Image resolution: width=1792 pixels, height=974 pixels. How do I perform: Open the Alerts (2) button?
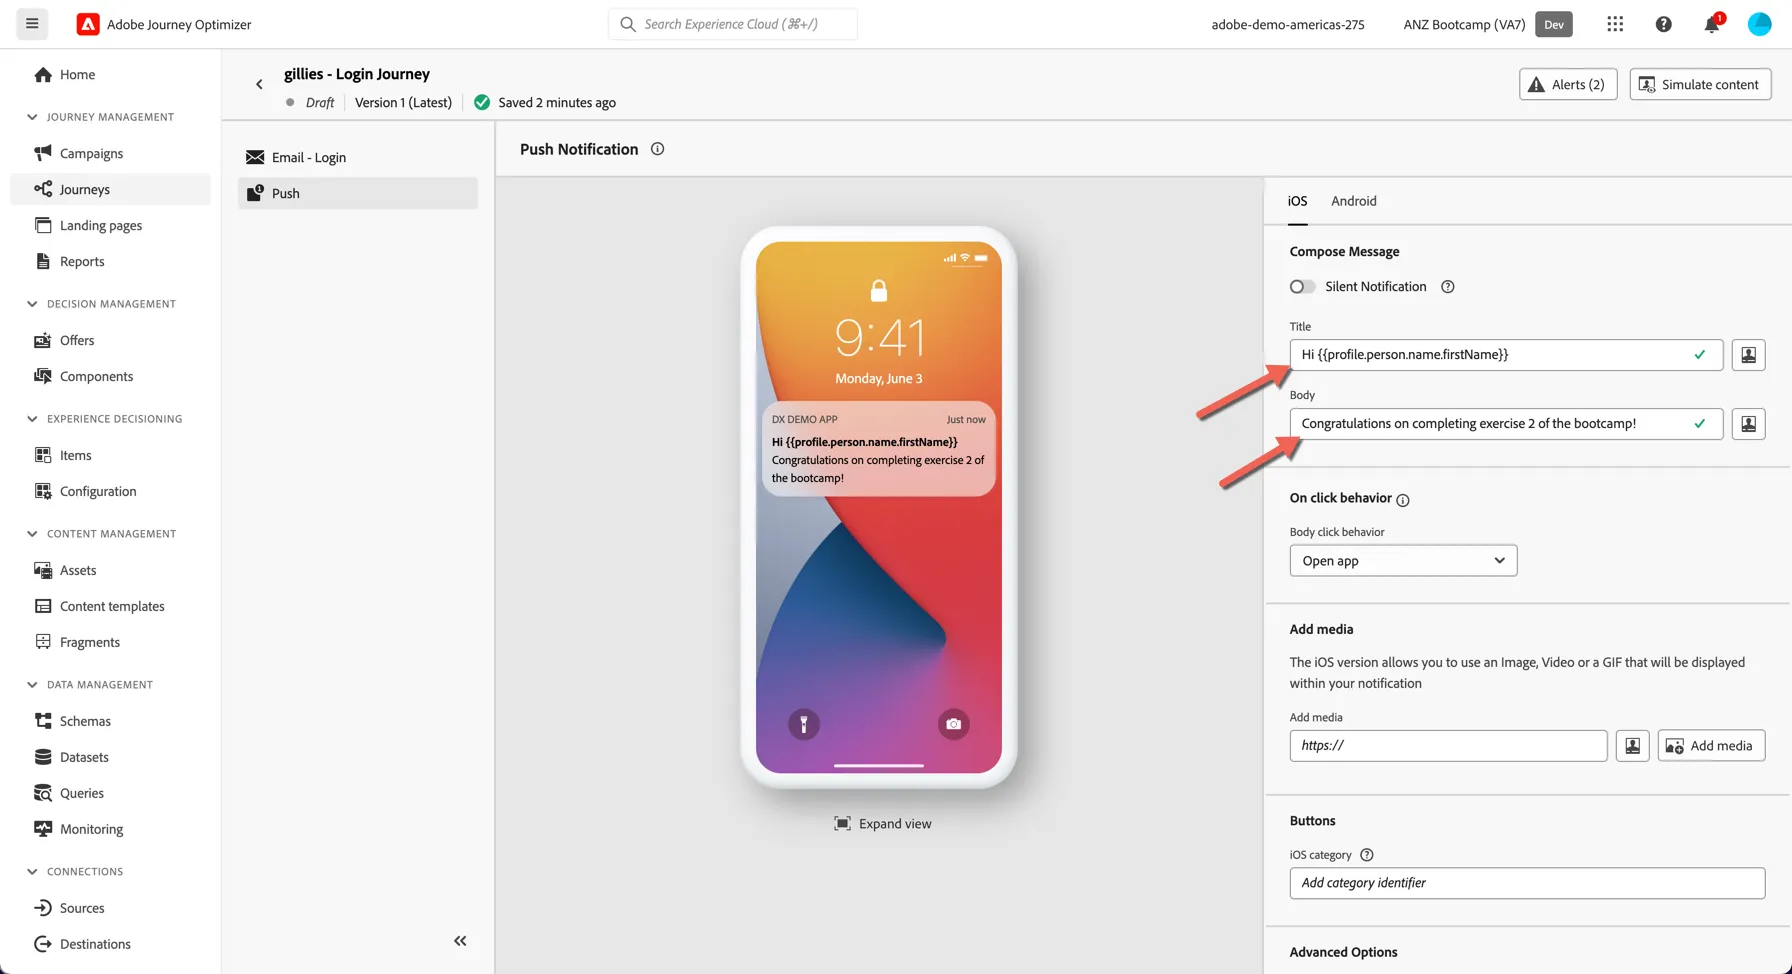[x=1567, y=84]
